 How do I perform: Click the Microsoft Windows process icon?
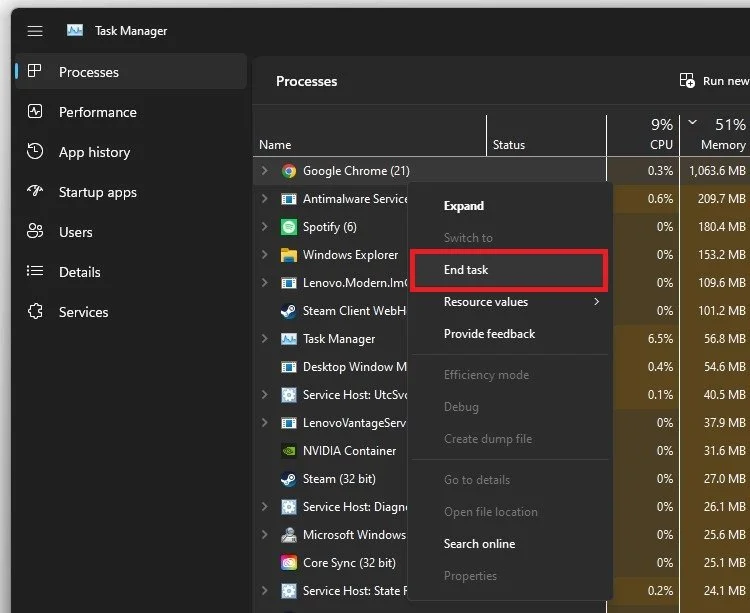pos(289,535)
